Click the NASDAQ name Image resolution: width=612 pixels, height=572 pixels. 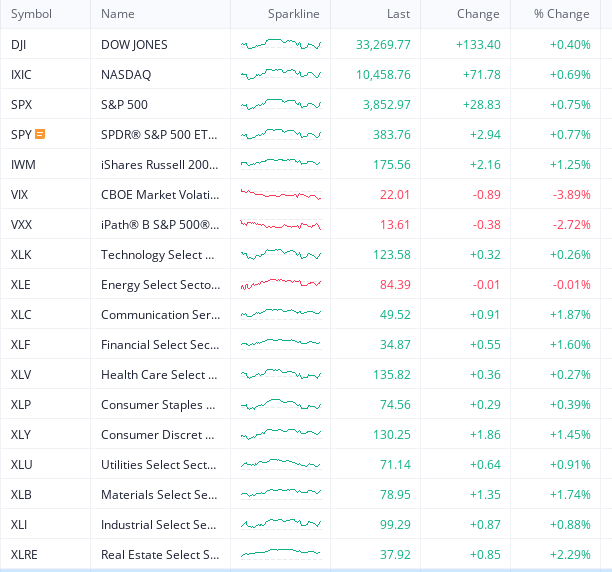126,75
